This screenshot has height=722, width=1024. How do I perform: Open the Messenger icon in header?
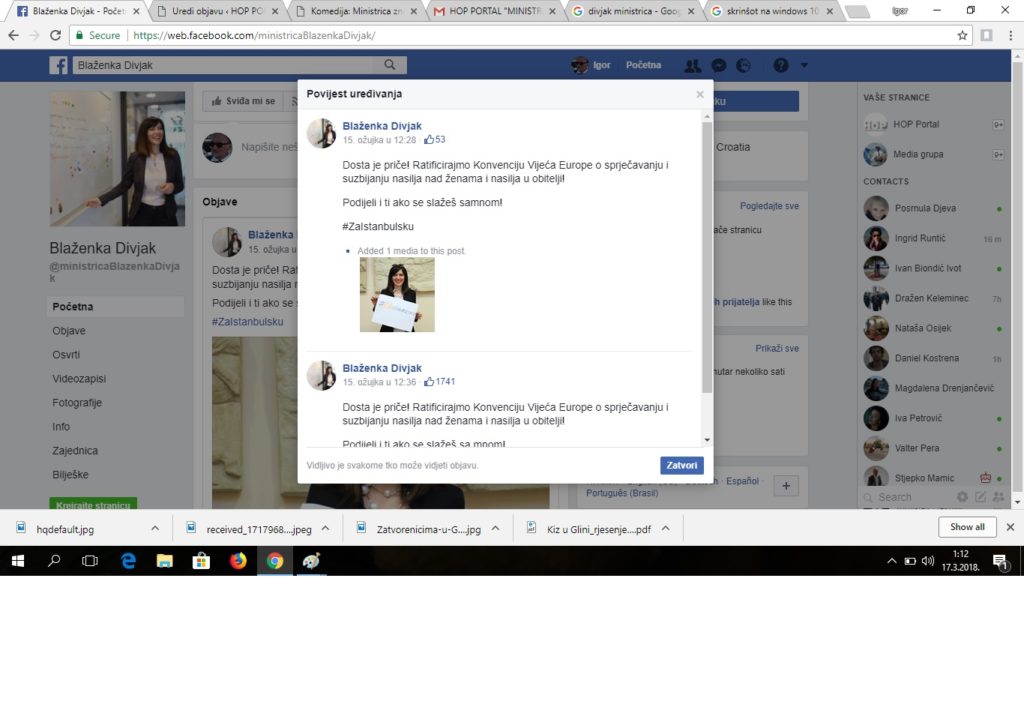[718, 65]
